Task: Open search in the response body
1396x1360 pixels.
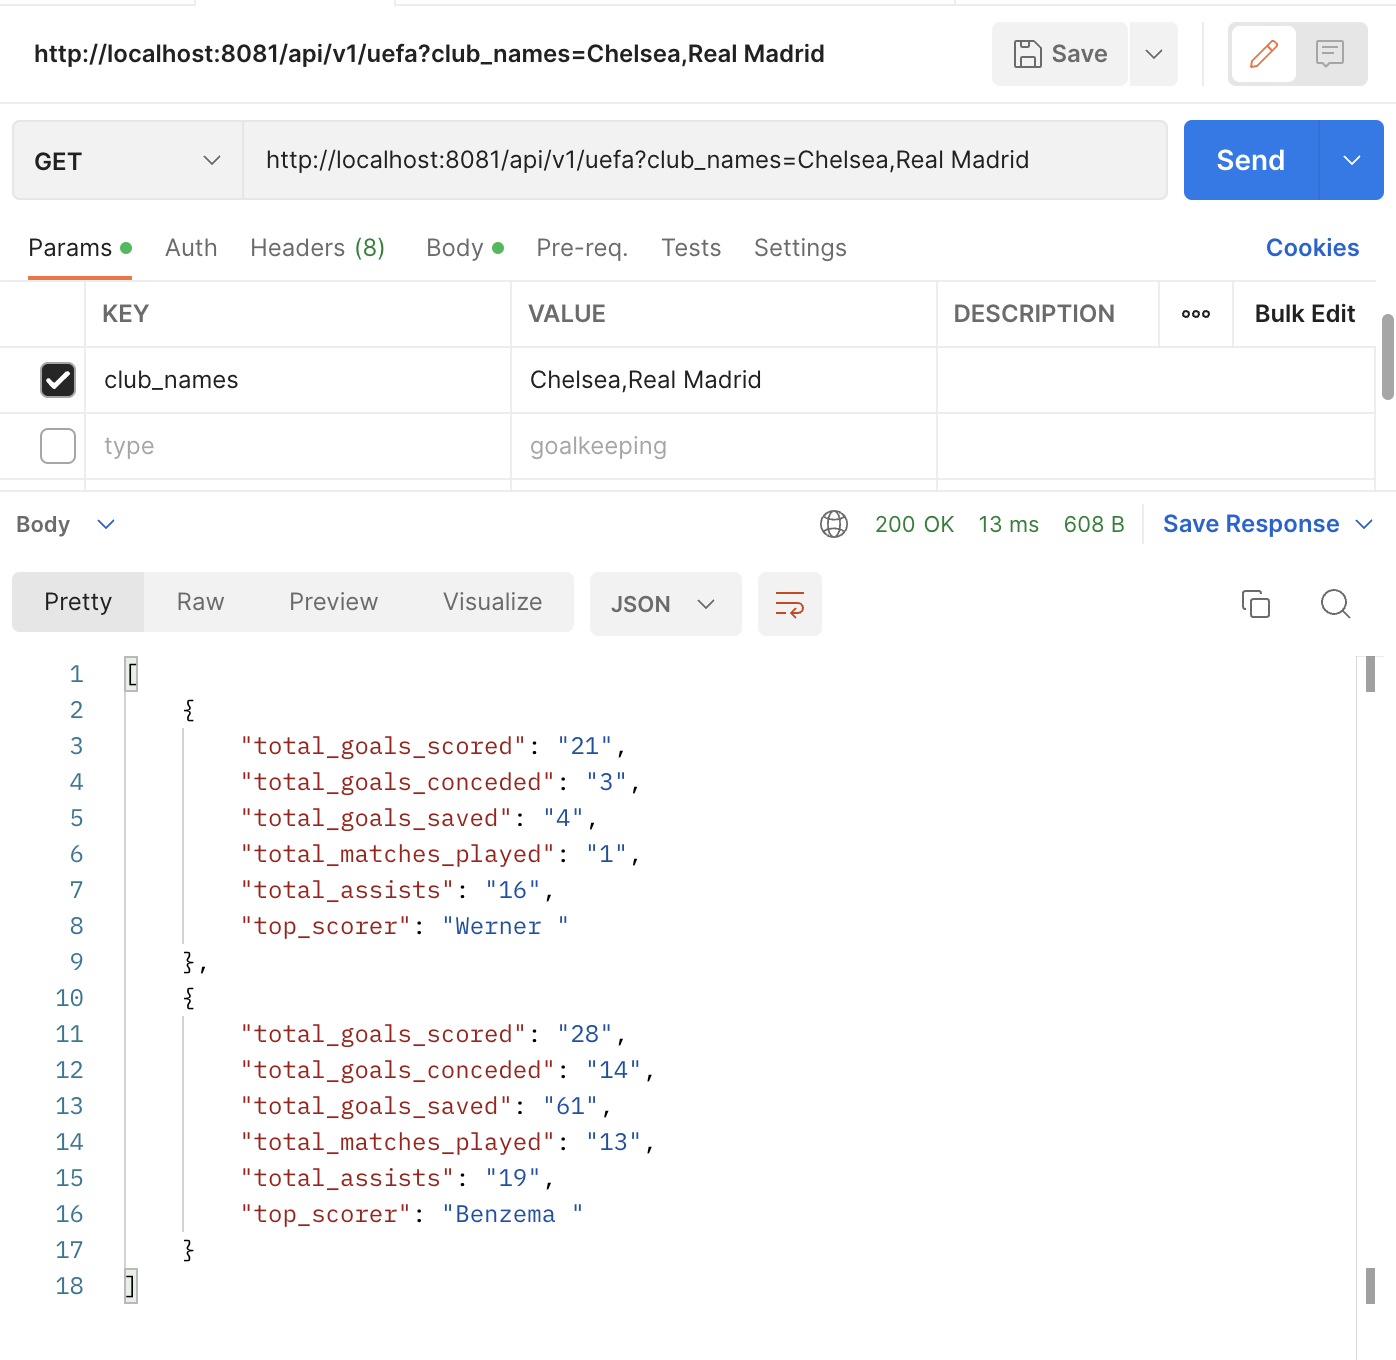Action: (x=1335, y=604)
